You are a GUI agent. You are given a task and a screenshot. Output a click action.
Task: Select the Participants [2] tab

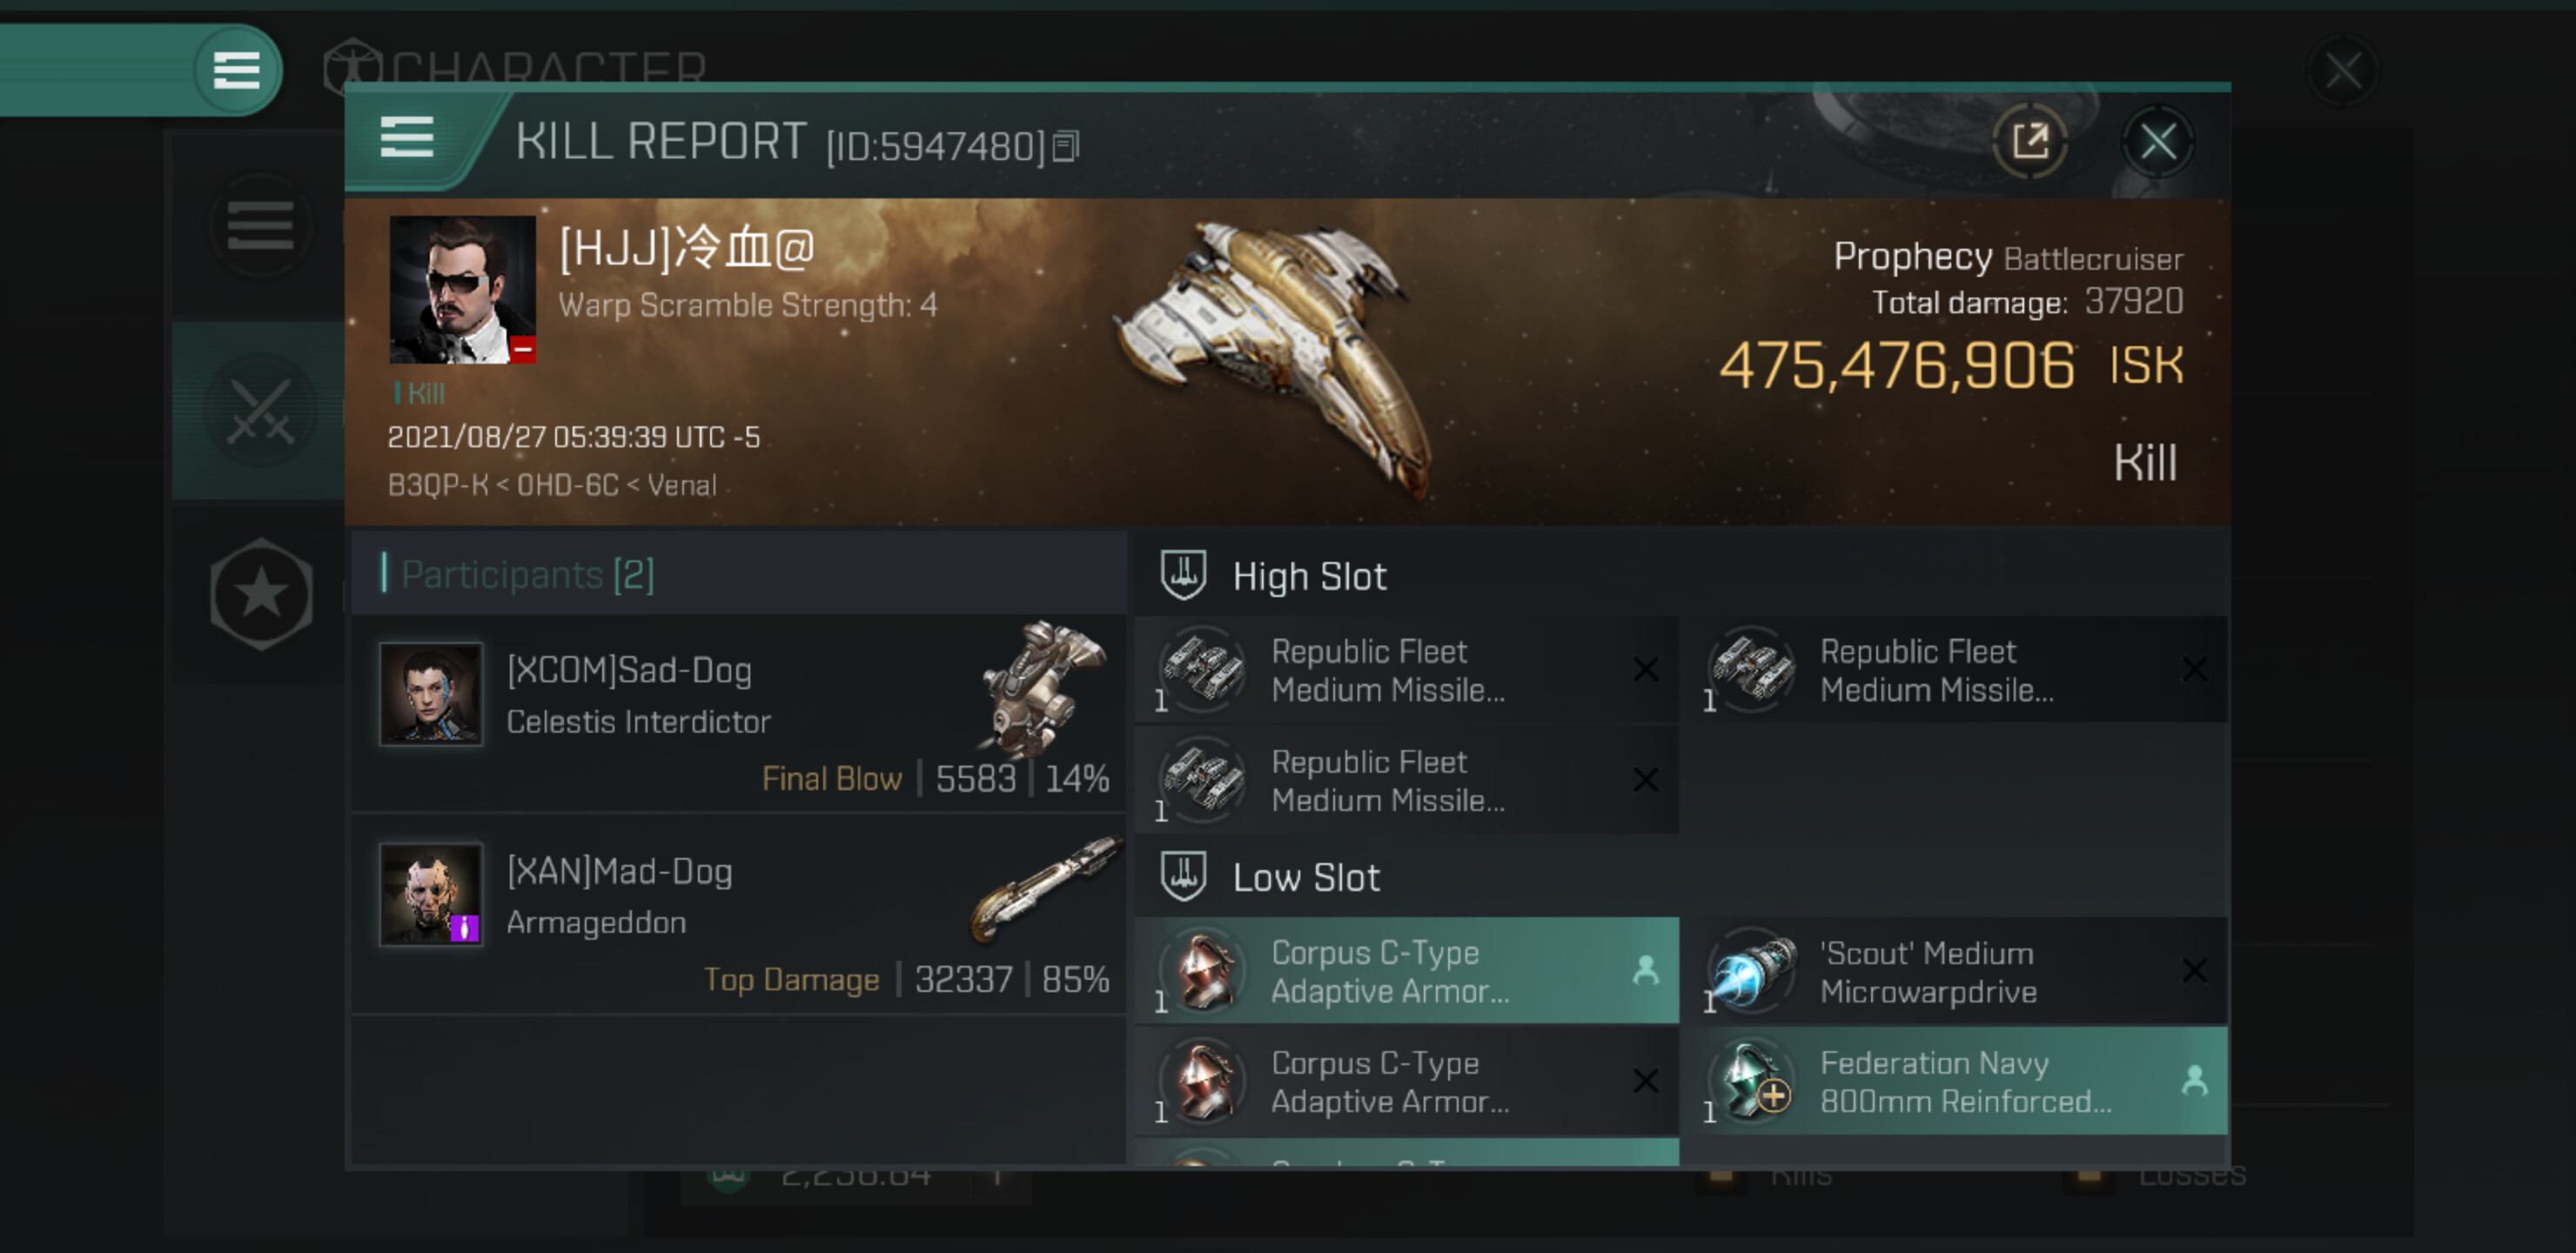pos(527,574)
